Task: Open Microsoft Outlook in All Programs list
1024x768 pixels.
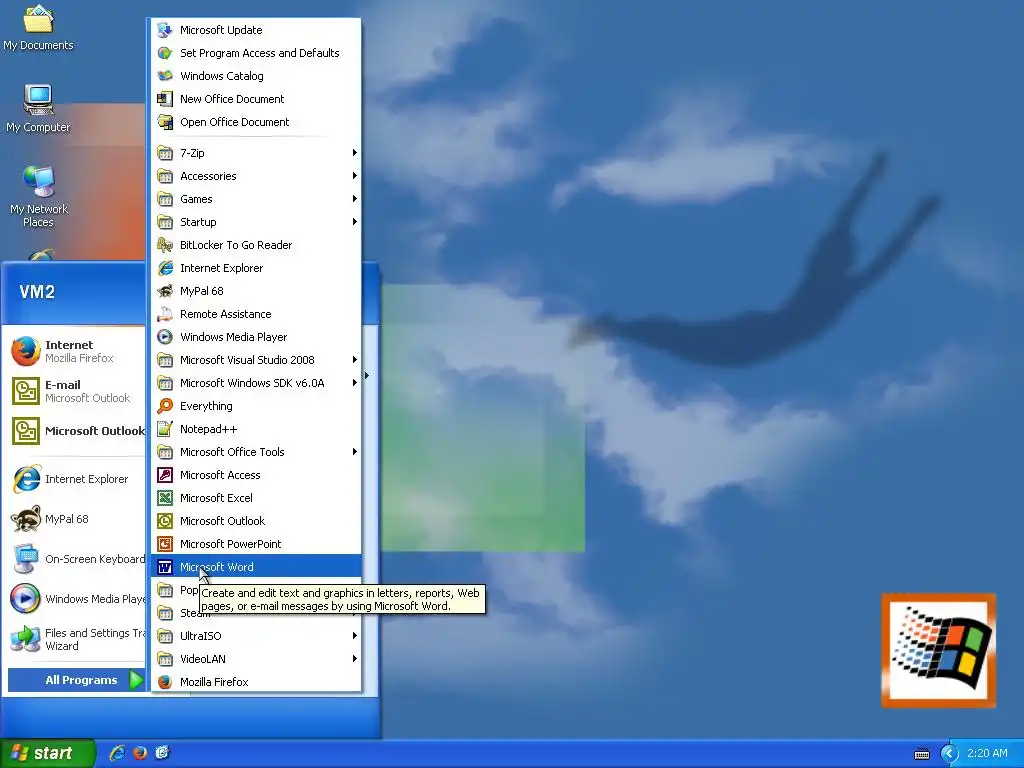Action: tap(256, 521)
